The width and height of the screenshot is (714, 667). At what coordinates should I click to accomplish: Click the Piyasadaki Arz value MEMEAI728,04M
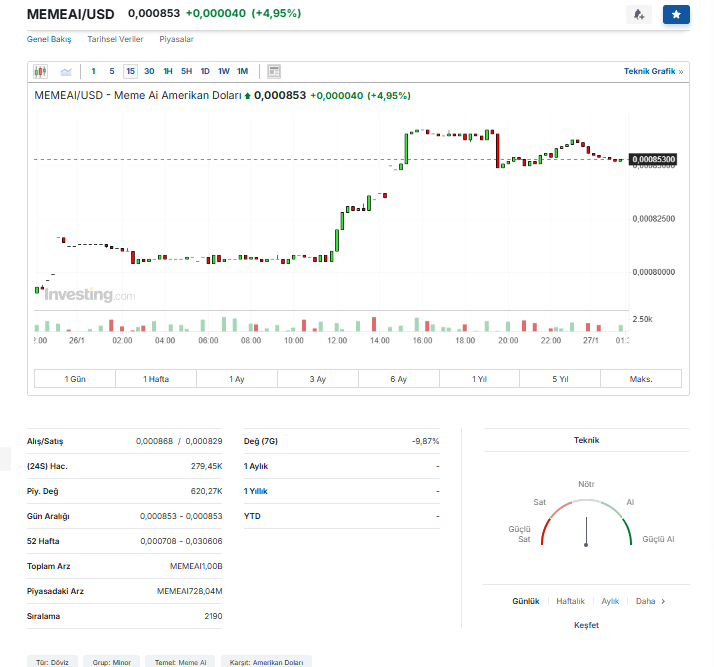(190, 591)
